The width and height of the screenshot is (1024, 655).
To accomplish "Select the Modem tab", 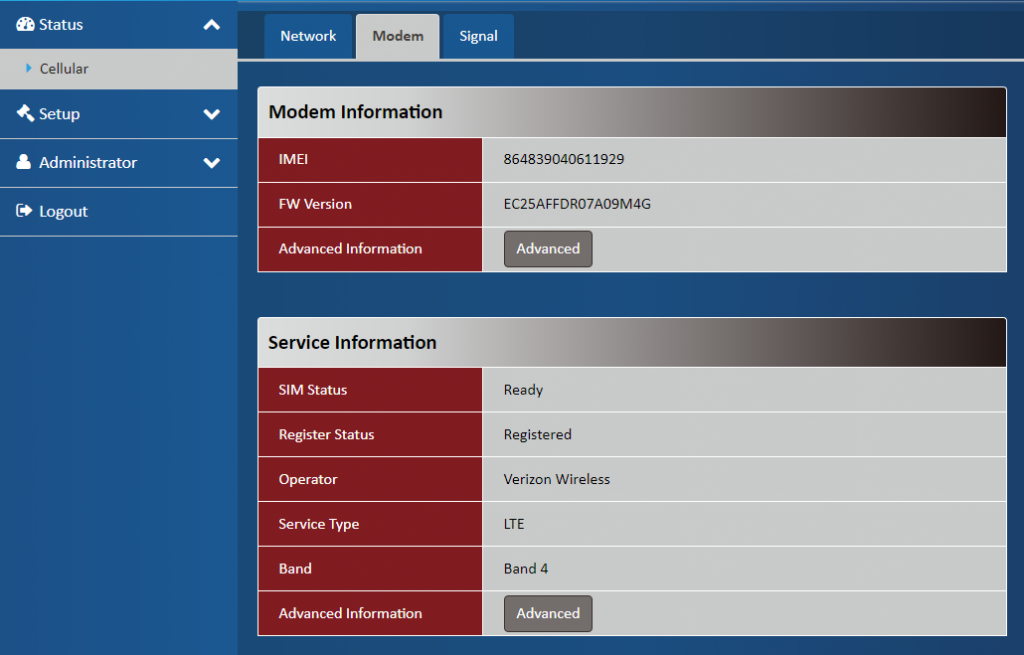I will [x=397, y=36].
